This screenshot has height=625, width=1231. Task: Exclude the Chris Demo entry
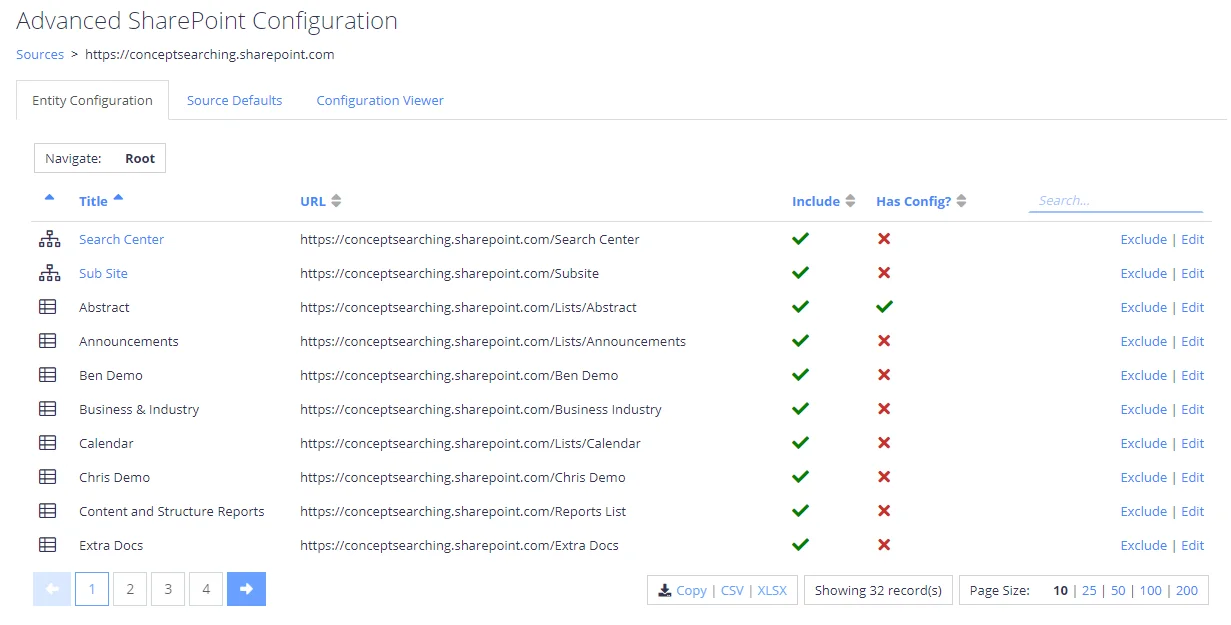[1143, 478]
